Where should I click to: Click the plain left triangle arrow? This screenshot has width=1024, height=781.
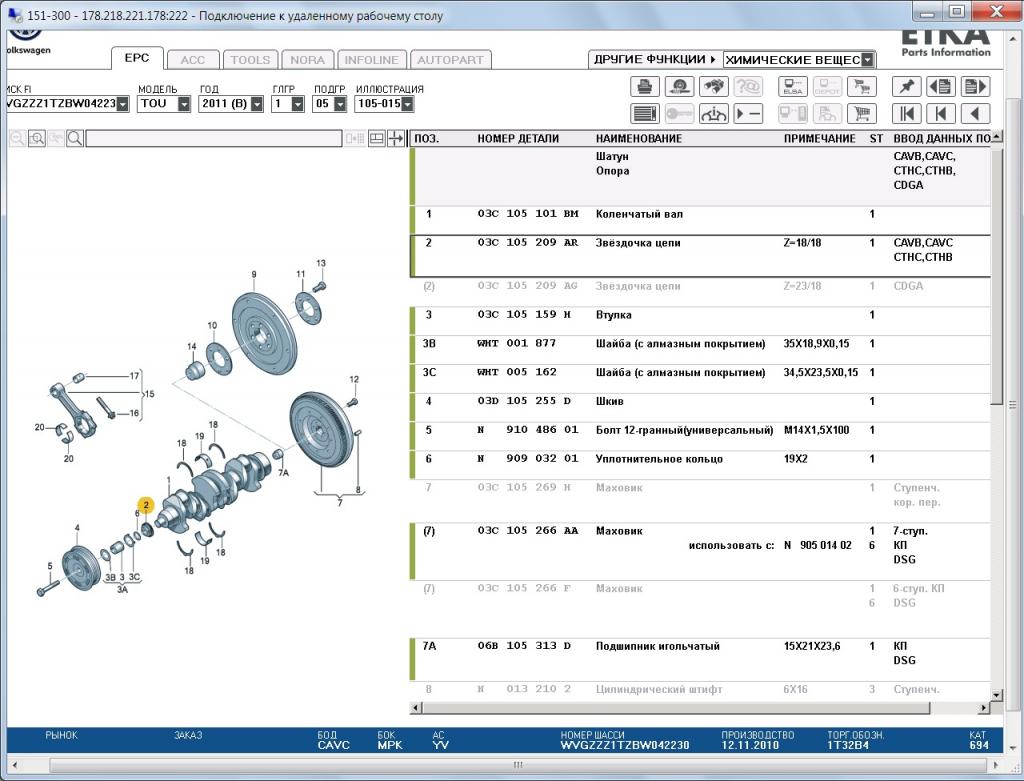(x=975, y=114)
